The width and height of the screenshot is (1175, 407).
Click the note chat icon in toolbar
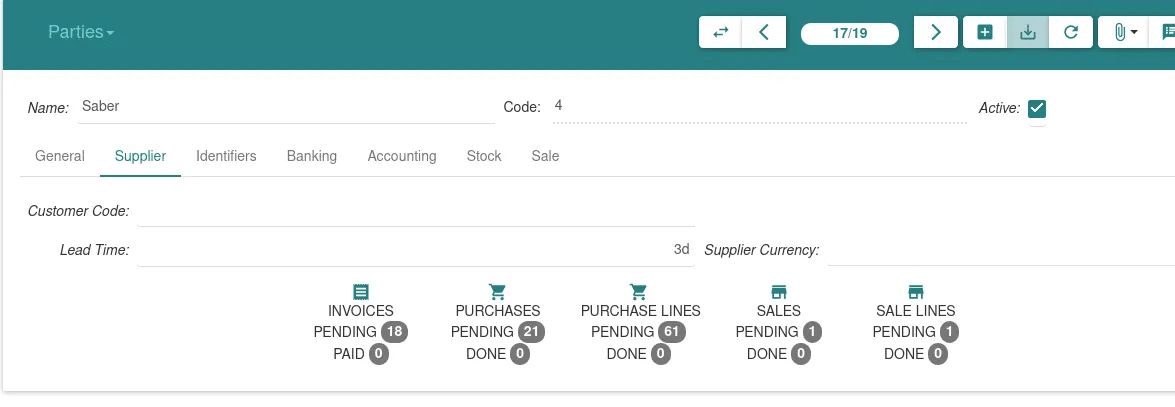point(1165,32)
